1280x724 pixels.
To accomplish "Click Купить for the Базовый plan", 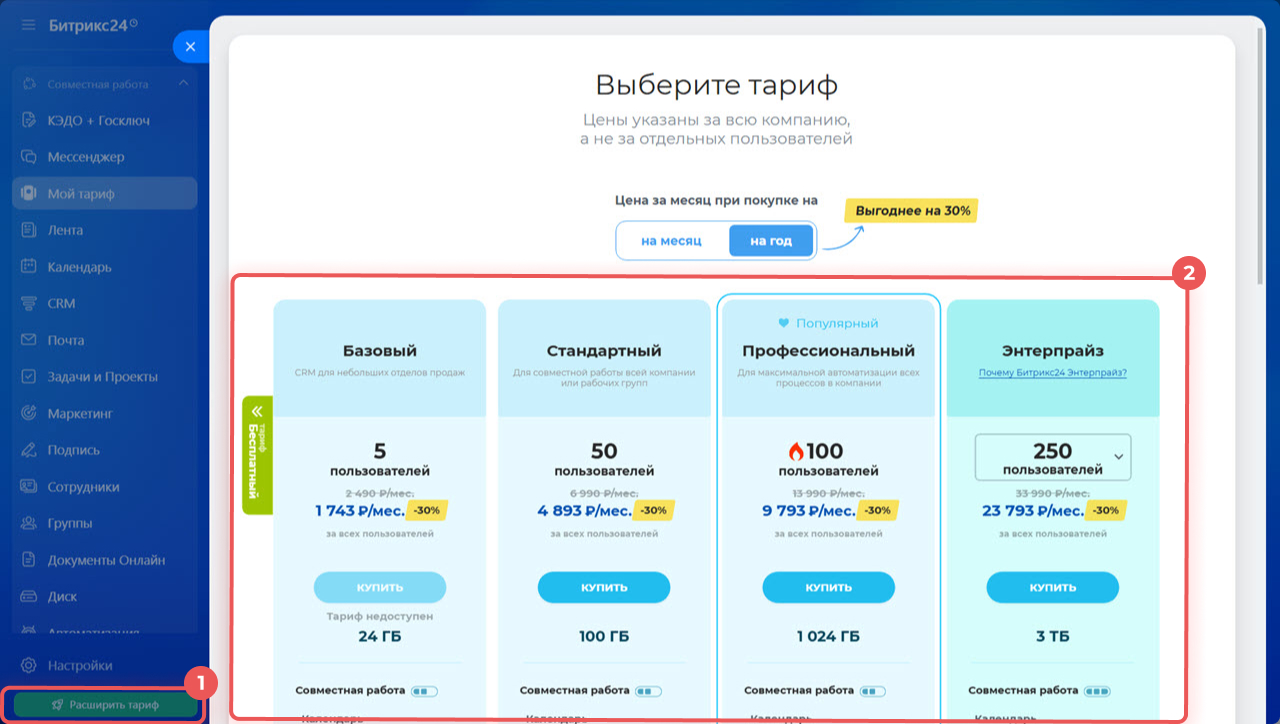I will tap(380, 587).
